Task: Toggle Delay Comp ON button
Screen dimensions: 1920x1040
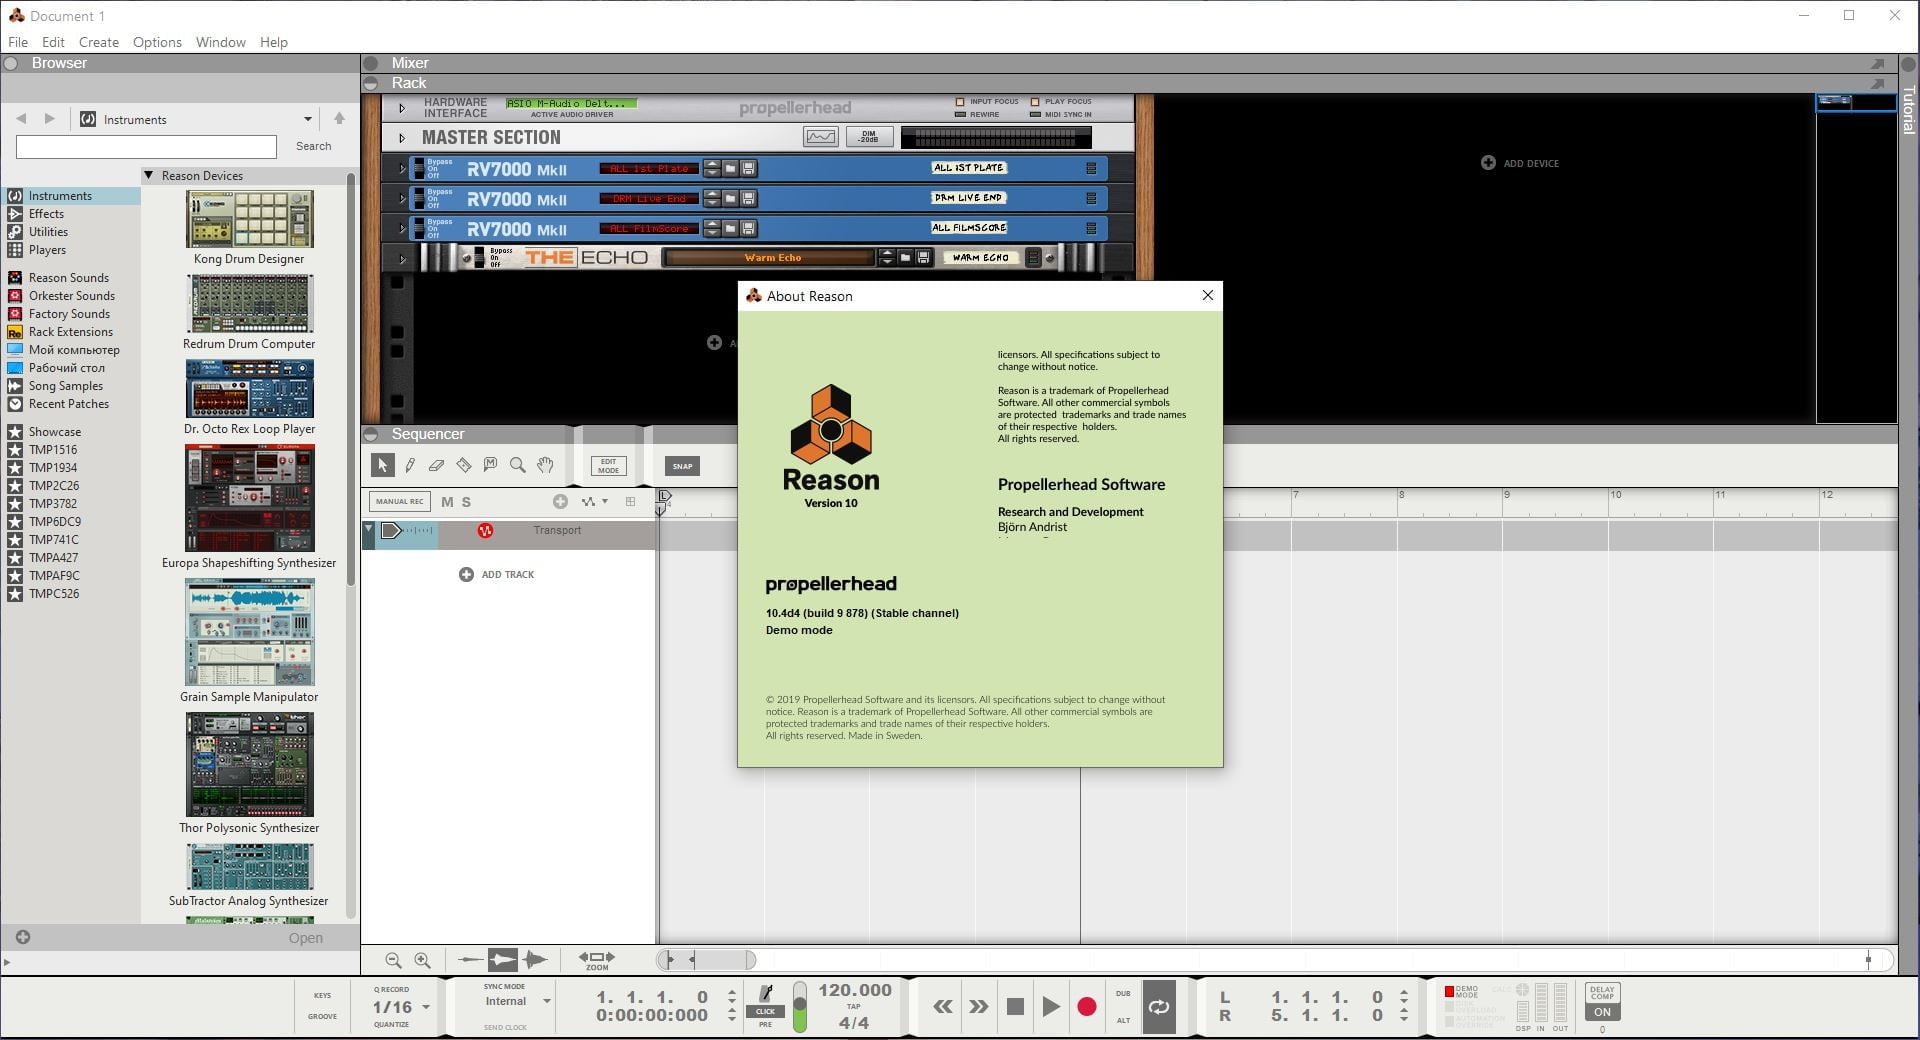Action: click(x=1602, y=1012)
